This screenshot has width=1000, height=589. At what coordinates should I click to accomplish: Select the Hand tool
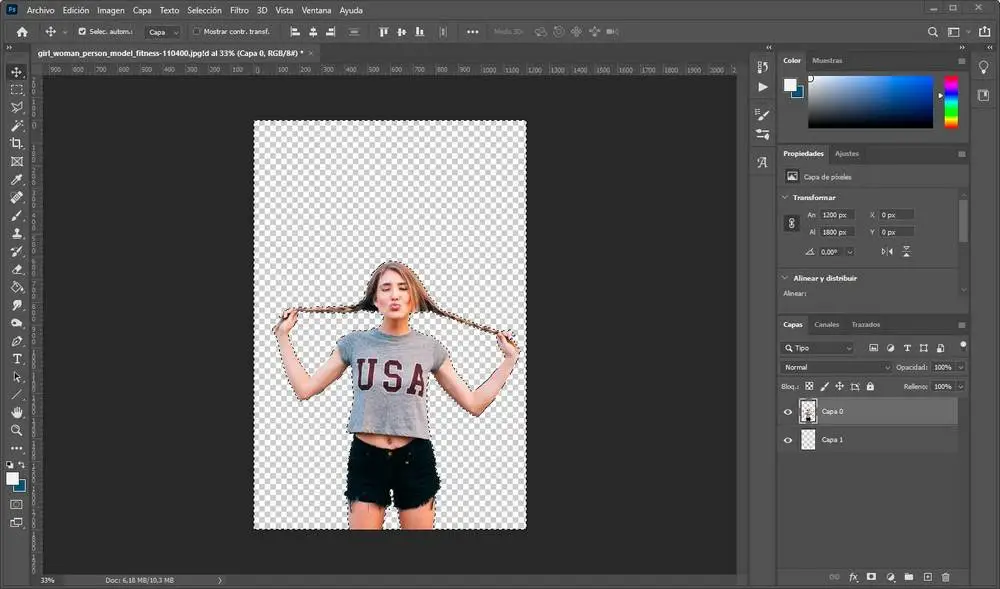pos(17,412)
